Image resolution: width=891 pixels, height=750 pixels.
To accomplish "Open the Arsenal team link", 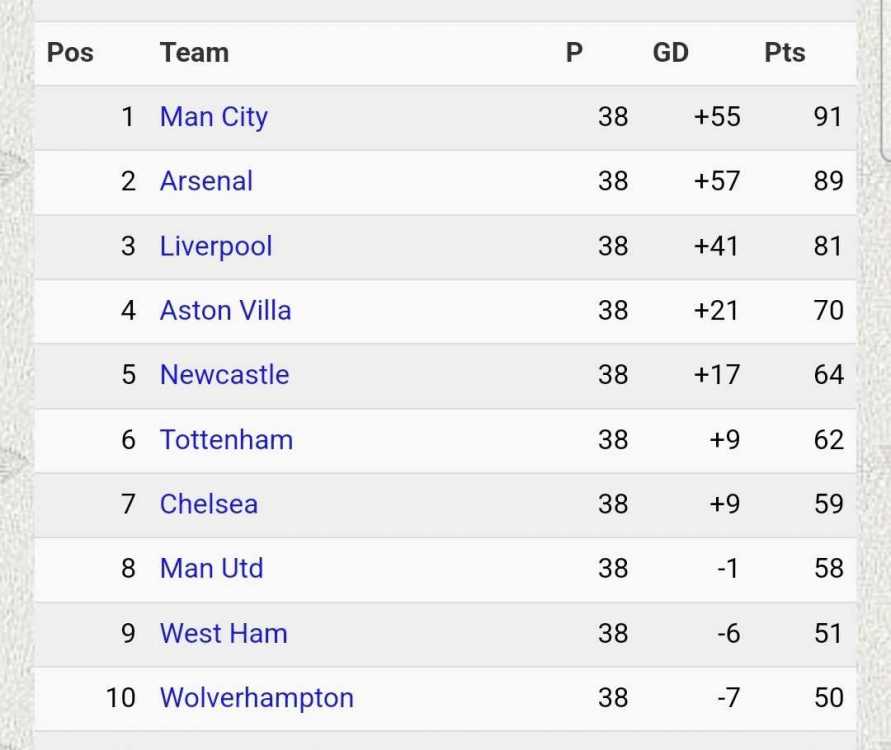I will tap(206, 181).
